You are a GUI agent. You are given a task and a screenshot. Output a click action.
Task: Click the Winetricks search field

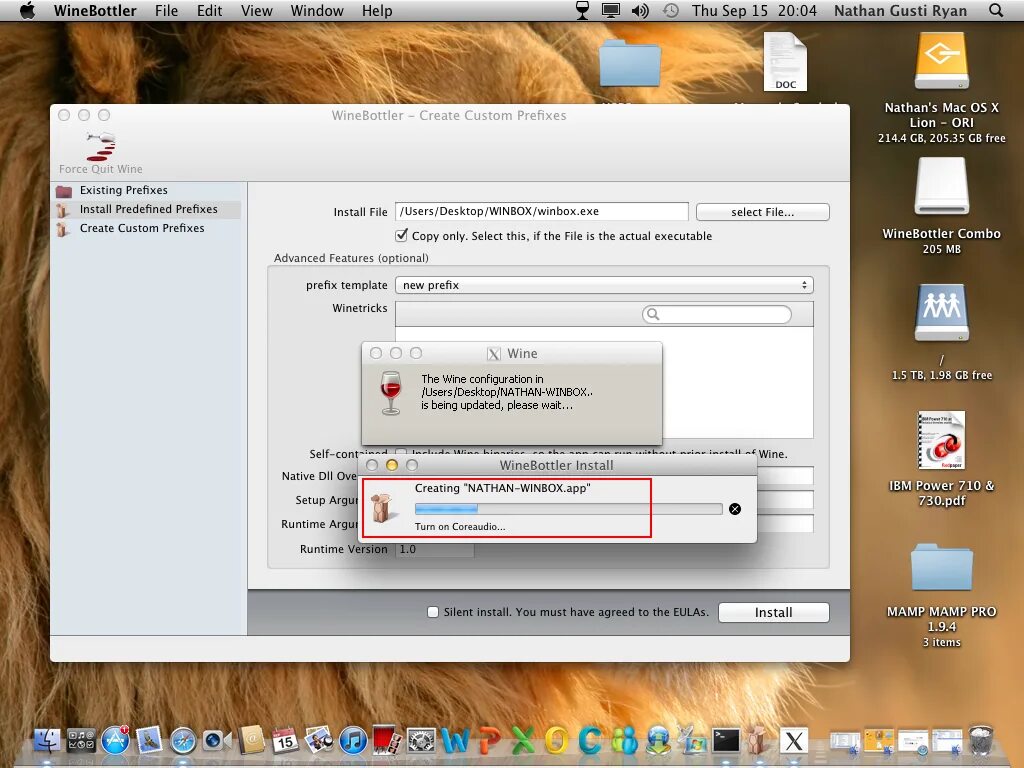click(716, 314)
